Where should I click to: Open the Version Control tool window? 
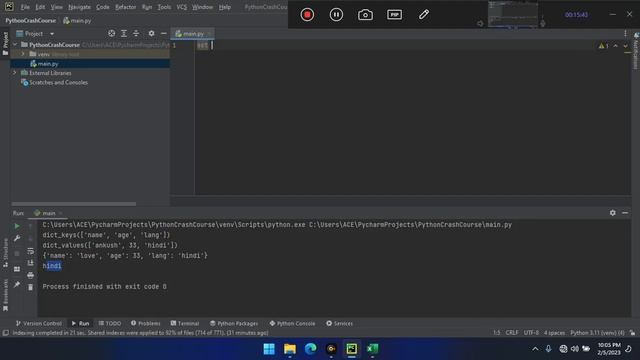(38, 323)
